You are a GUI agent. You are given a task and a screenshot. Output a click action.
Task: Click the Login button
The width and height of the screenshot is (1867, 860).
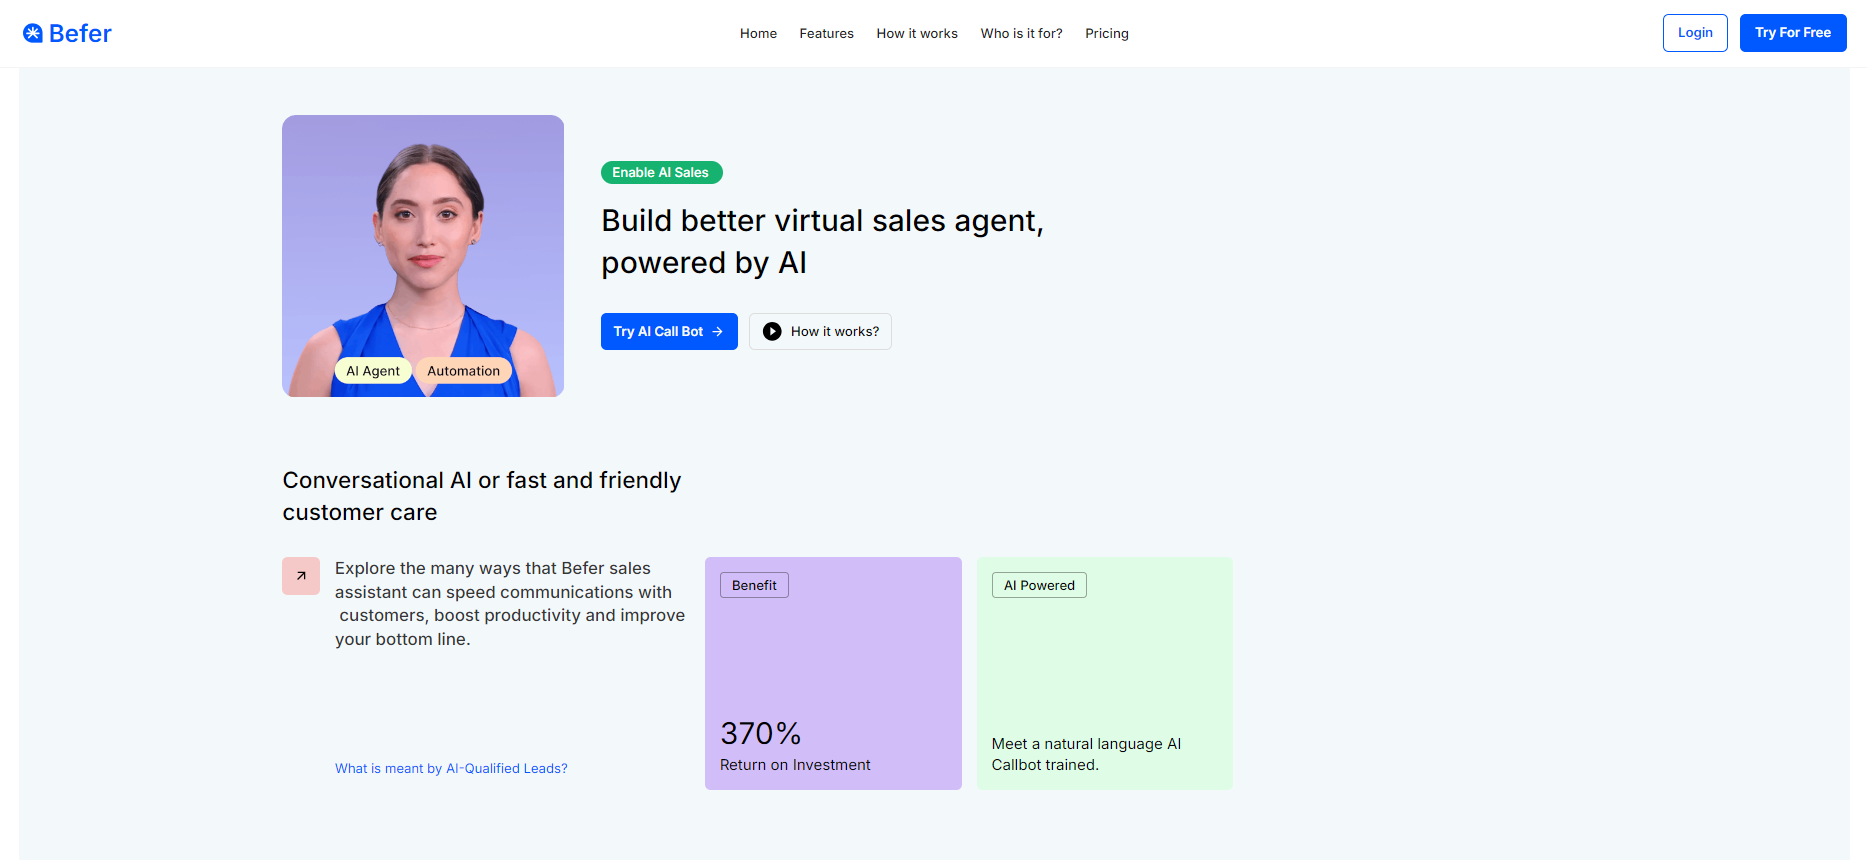click(x=1695, y=33)
